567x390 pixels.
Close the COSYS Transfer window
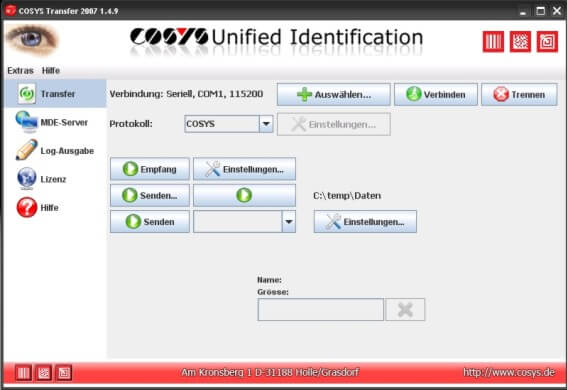tap(557, 11)
